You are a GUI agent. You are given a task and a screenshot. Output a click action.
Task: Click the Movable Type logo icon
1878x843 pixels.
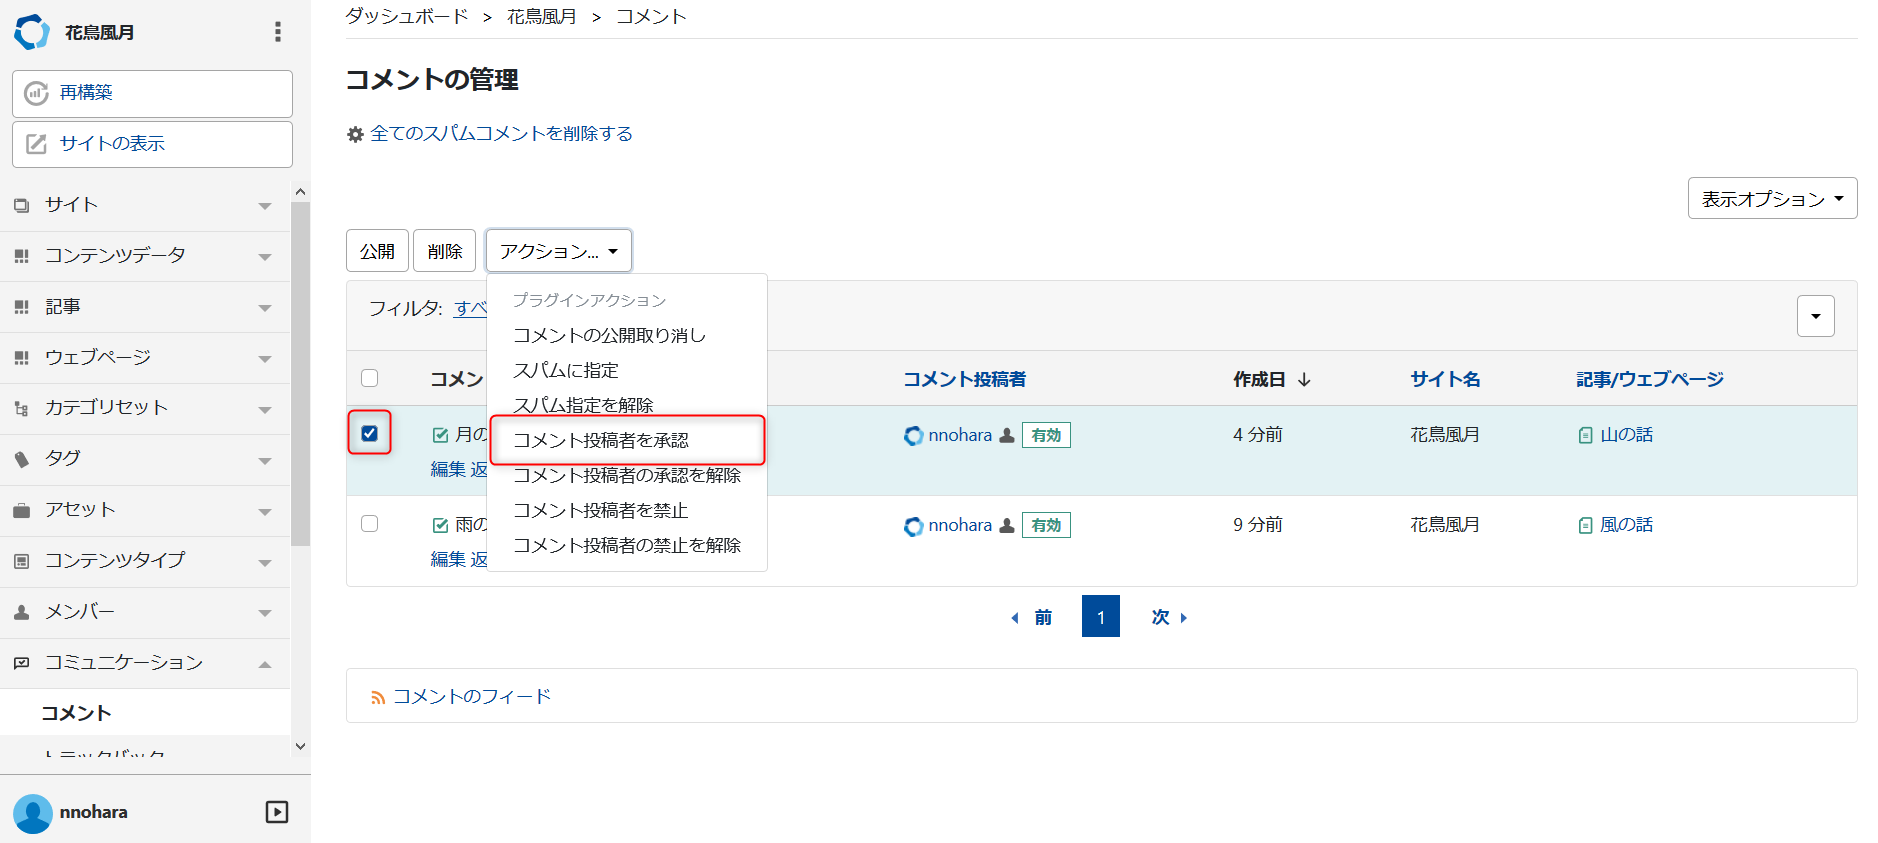(x=32, y=32)
